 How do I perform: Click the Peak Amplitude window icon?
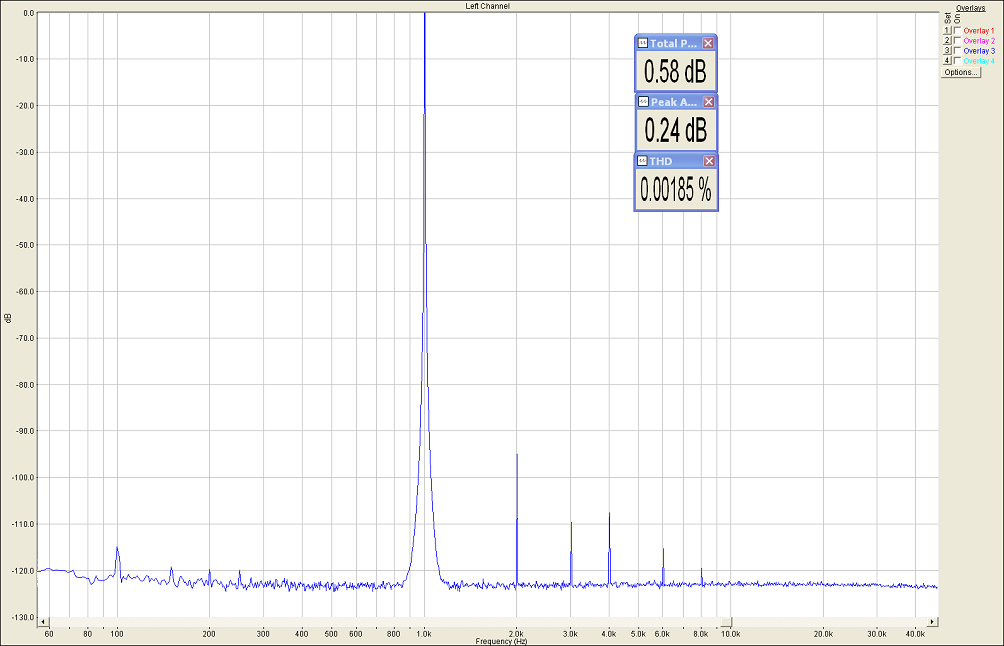(642, 102)
